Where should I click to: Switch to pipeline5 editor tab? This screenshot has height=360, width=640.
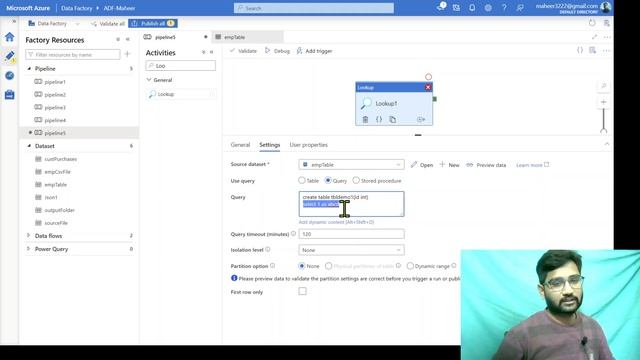(176, 37)
